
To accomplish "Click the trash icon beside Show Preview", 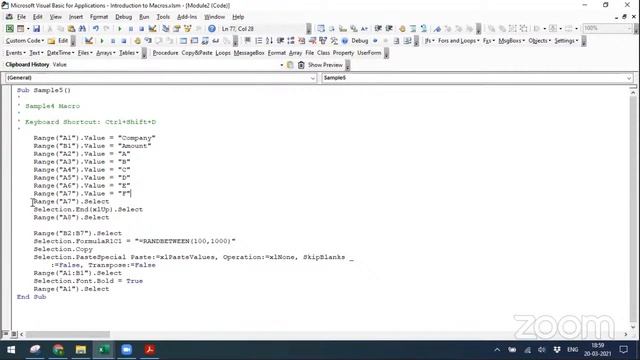I will click(301, 65).
